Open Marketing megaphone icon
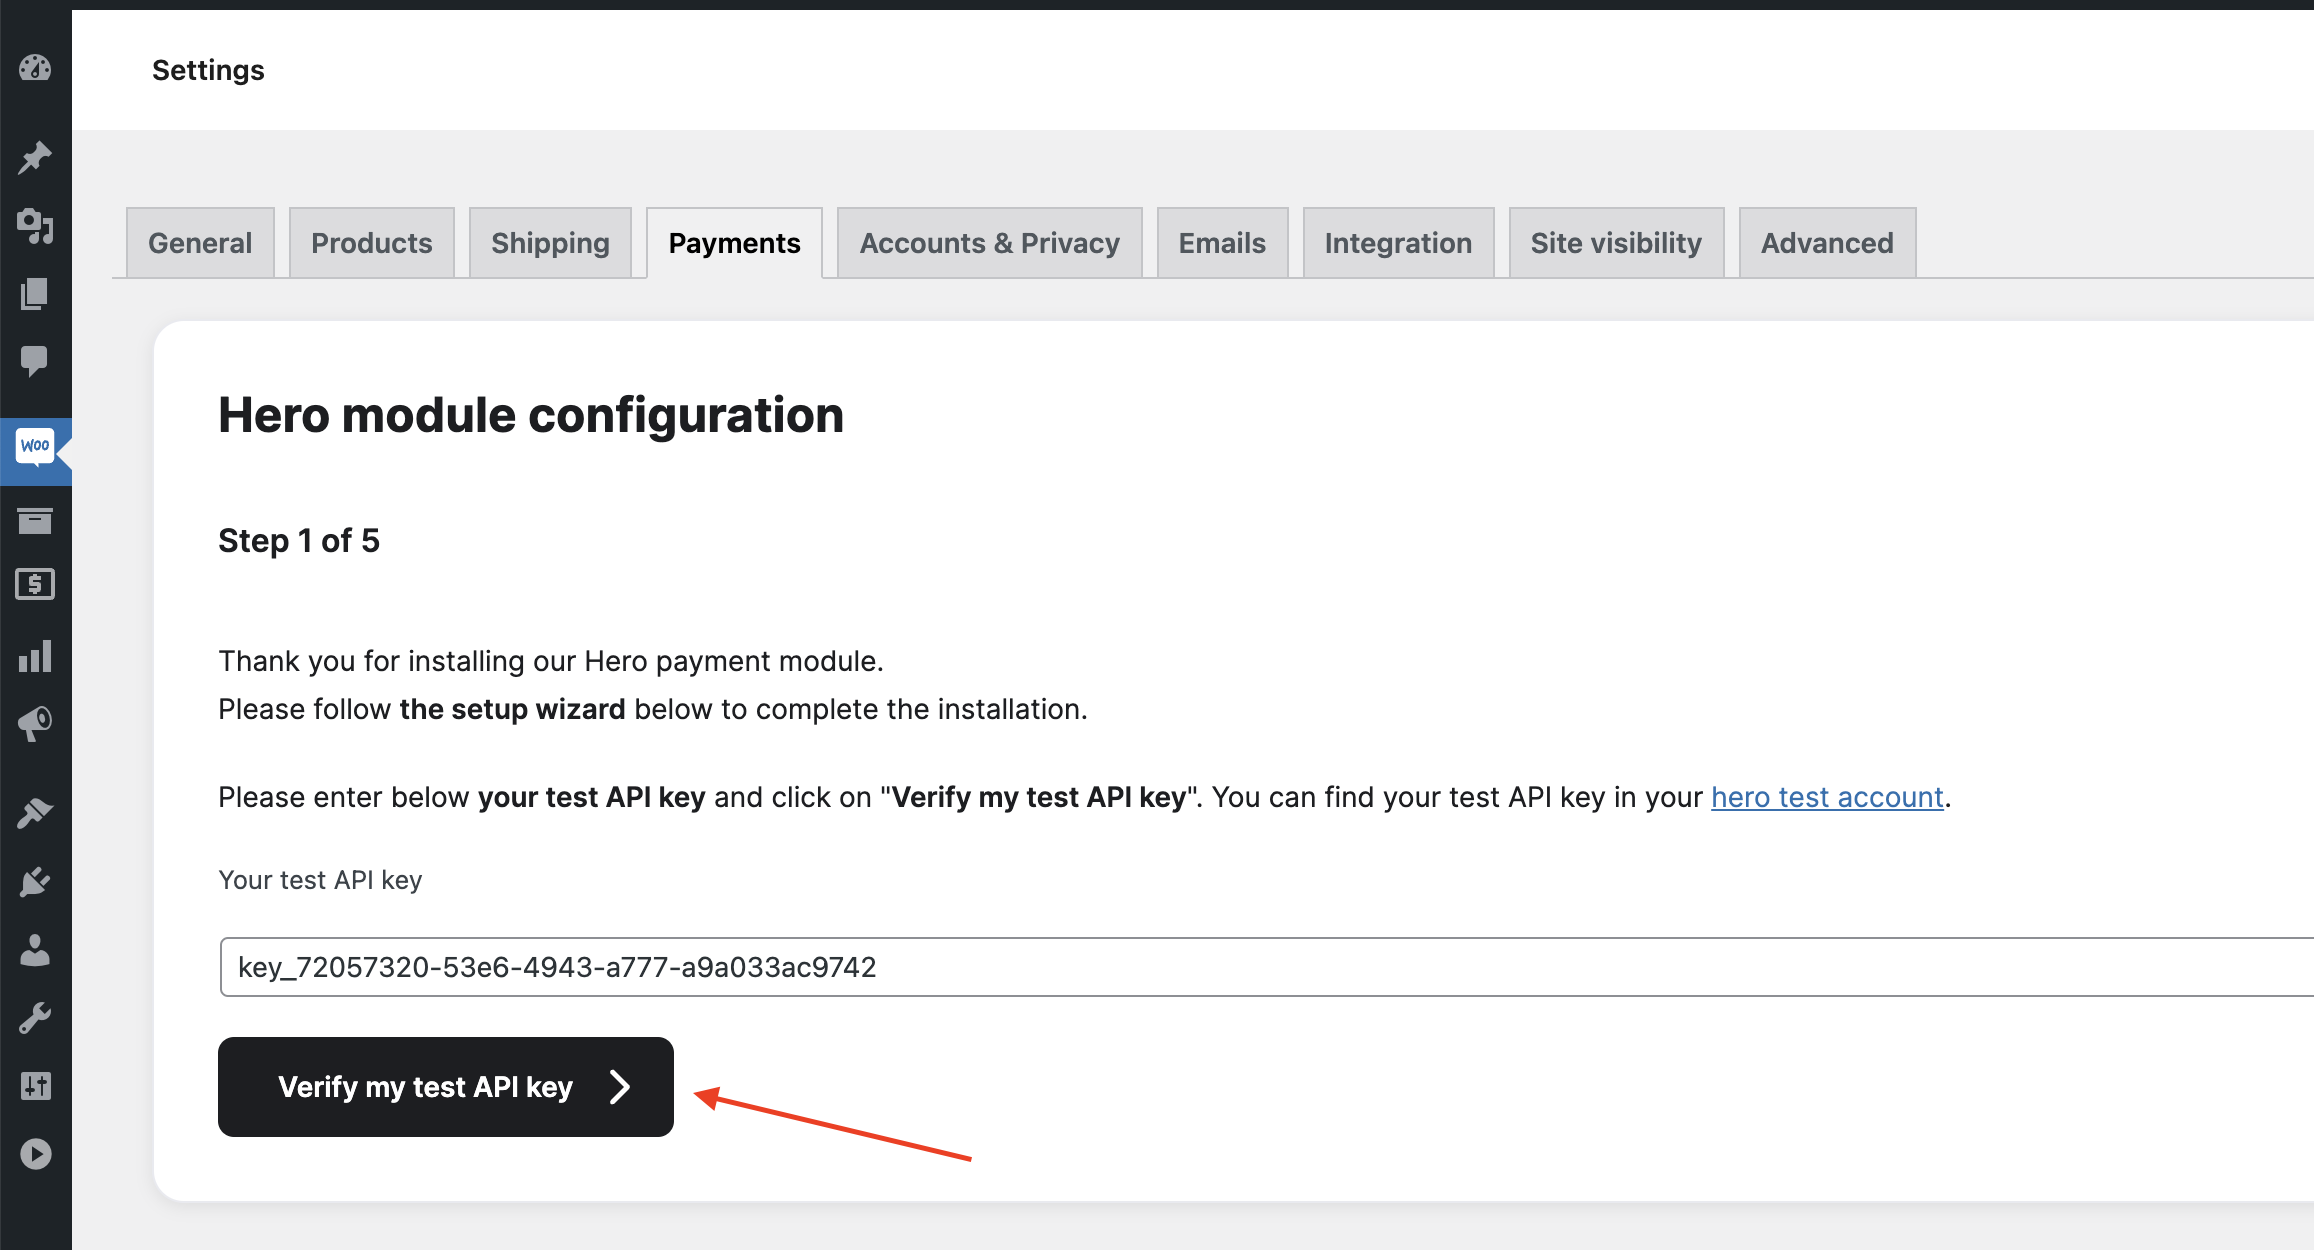 pos(35,723)
